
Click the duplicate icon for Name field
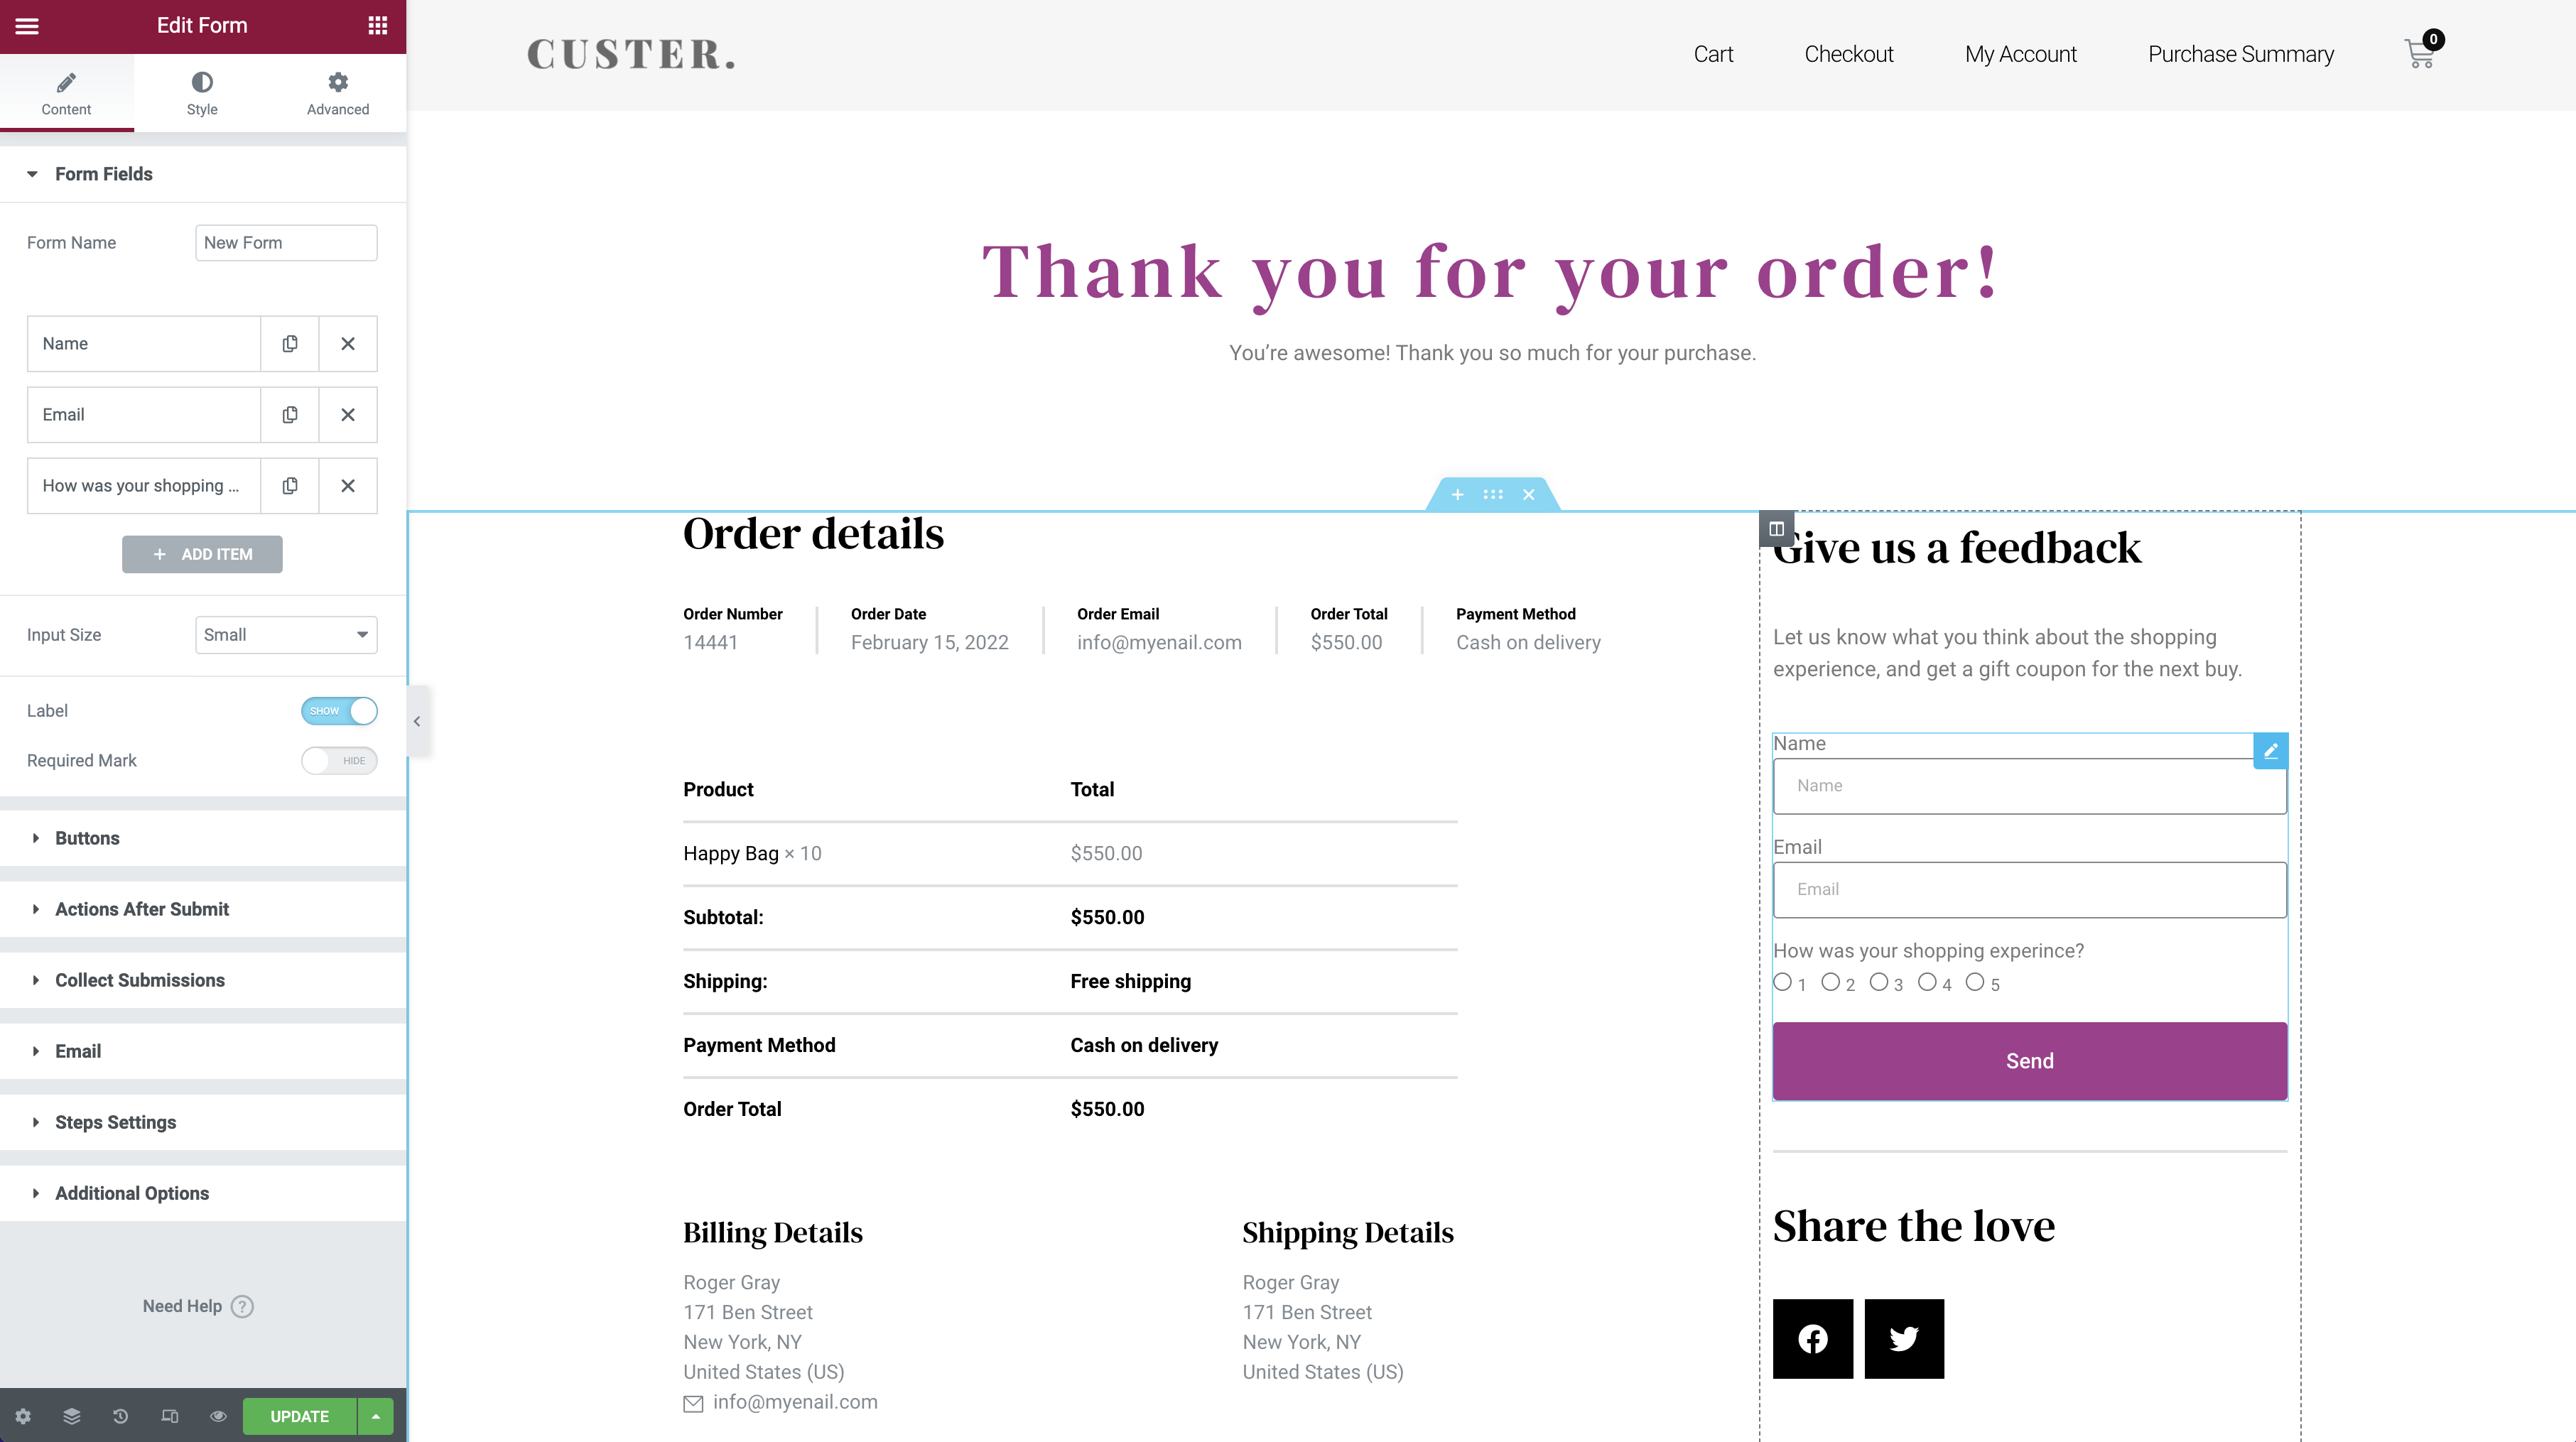click(288, 343)
